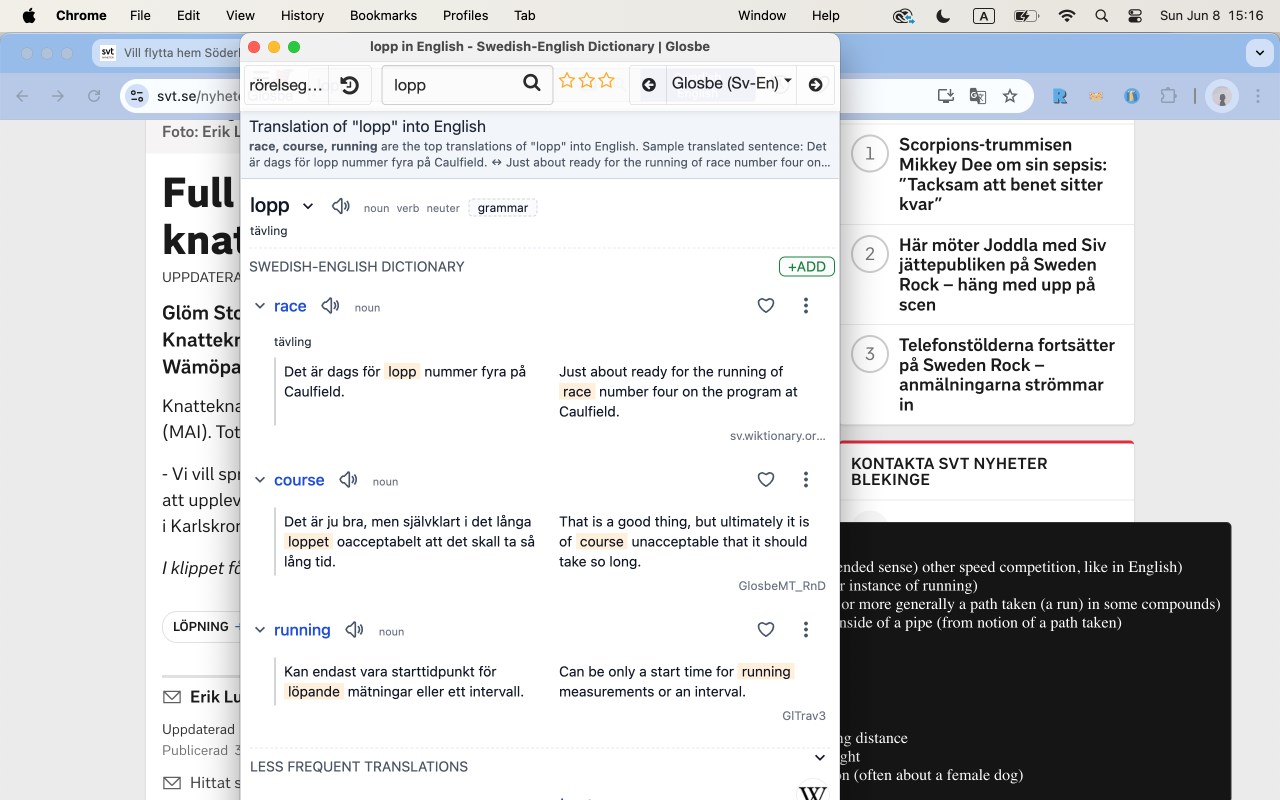Open the 'running' translation link

tap(302, 630)
